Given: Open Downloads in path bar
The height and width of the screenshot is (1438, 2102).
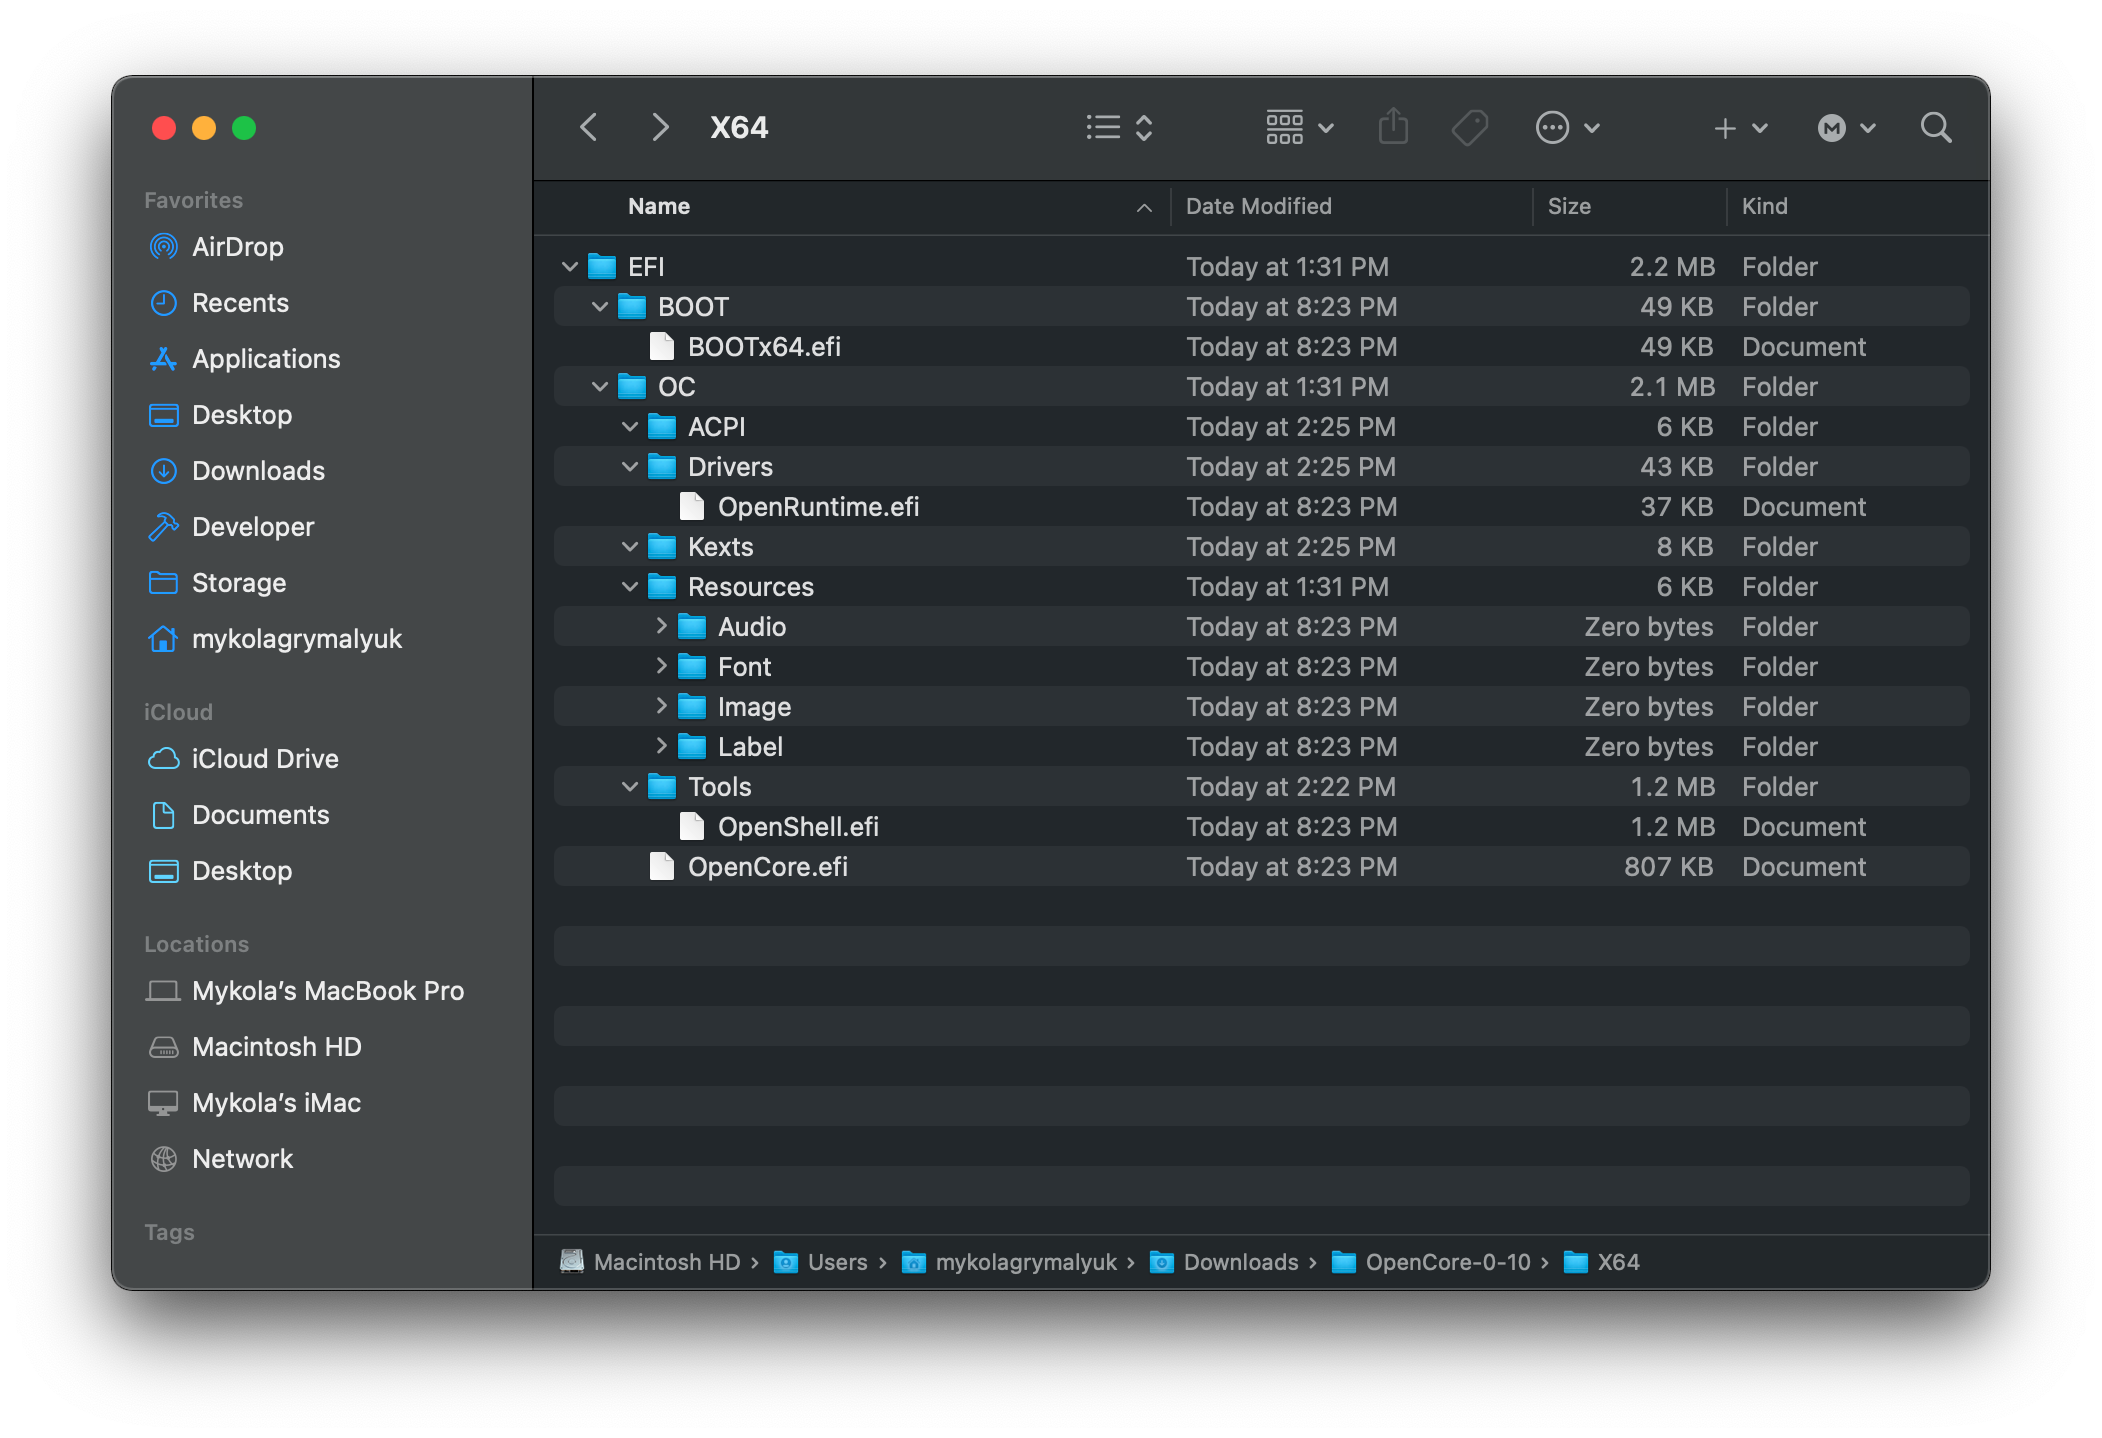Looking at the screenshot, I should (1239, 1262).
